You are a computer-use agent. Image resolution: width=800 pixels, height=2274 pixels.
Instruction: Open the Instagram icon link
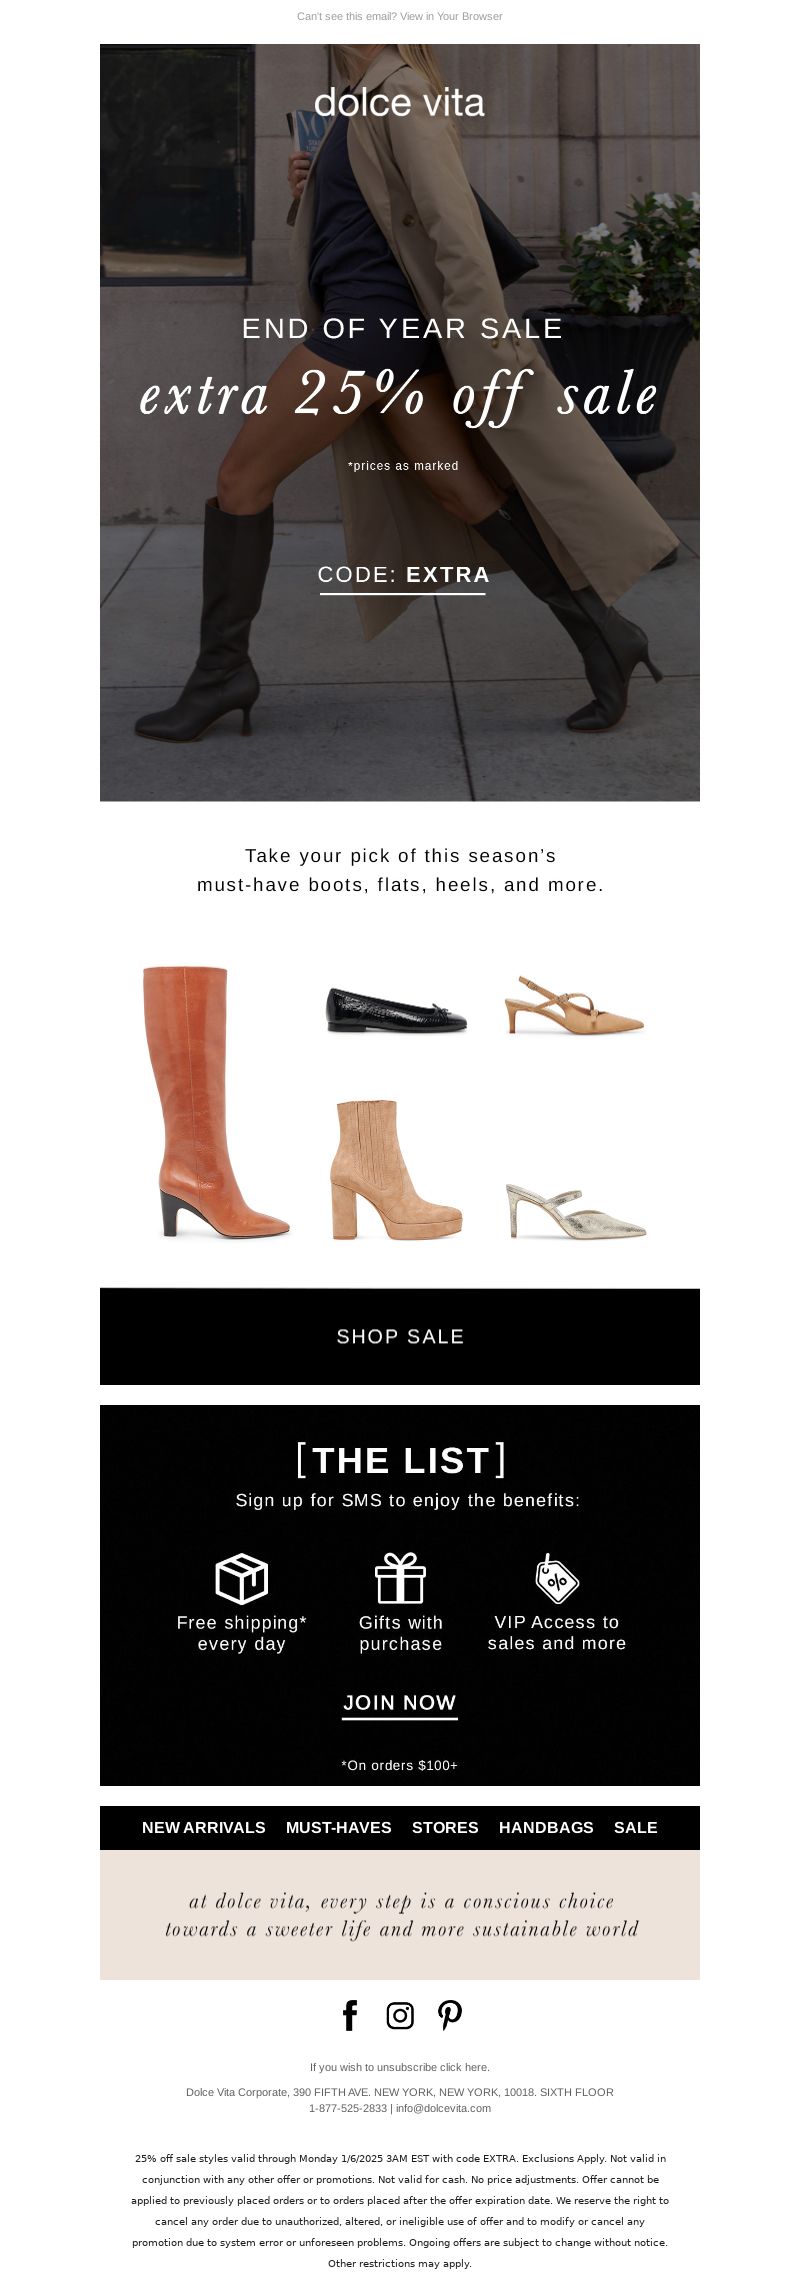point(400,2016)
